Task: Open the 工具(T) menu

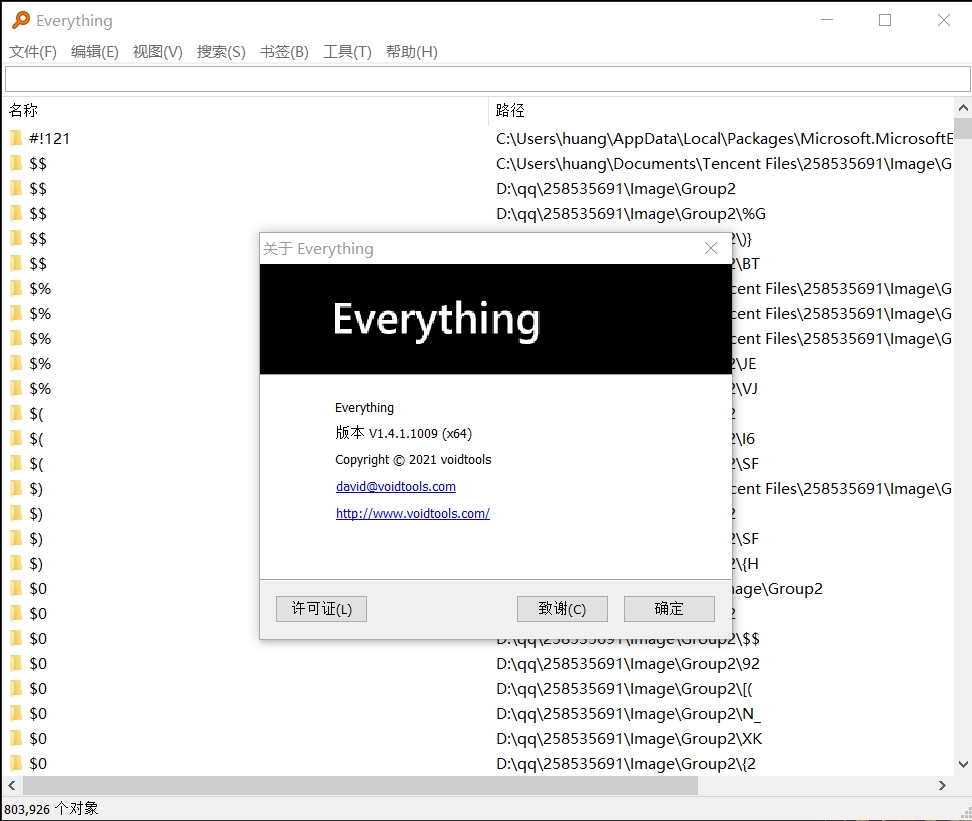Action: 347,52
